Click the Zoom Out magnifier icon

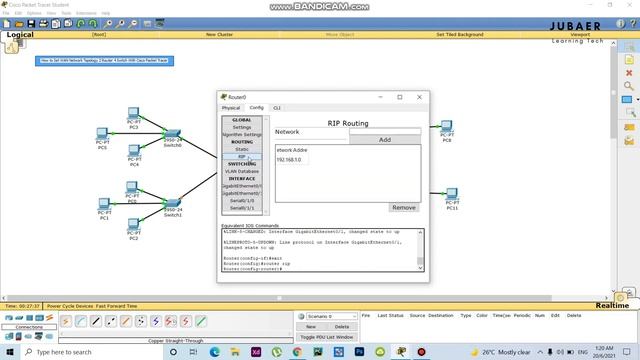point(133,24)
